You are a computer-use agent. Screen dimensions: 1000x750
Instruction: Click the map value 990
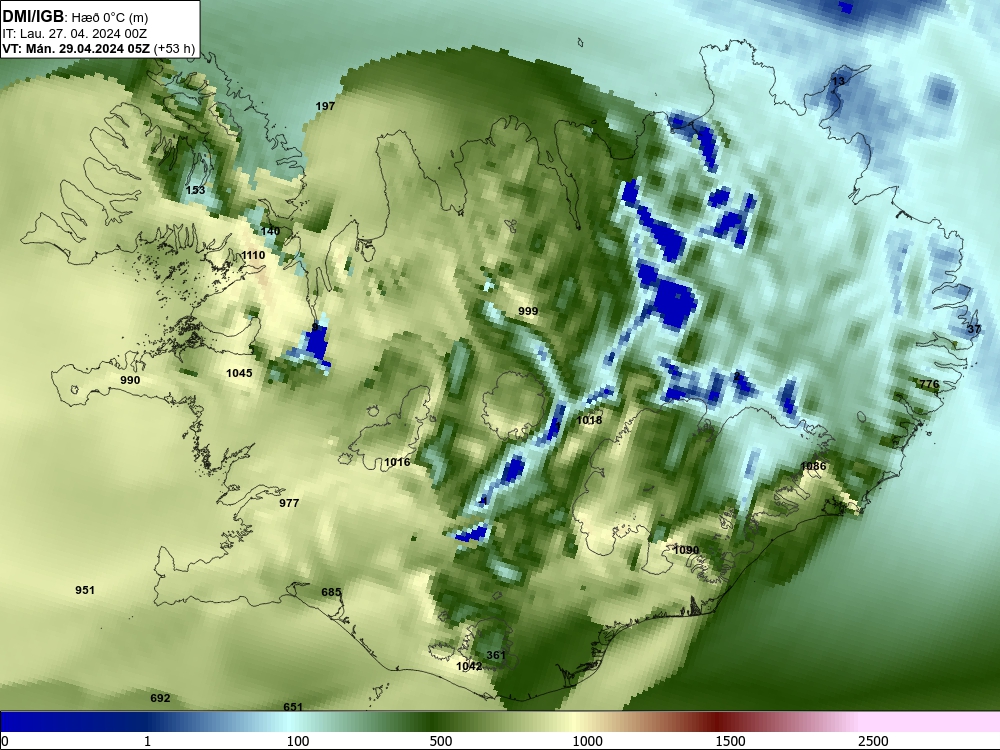pyautogui.click(x=130, y=380)
